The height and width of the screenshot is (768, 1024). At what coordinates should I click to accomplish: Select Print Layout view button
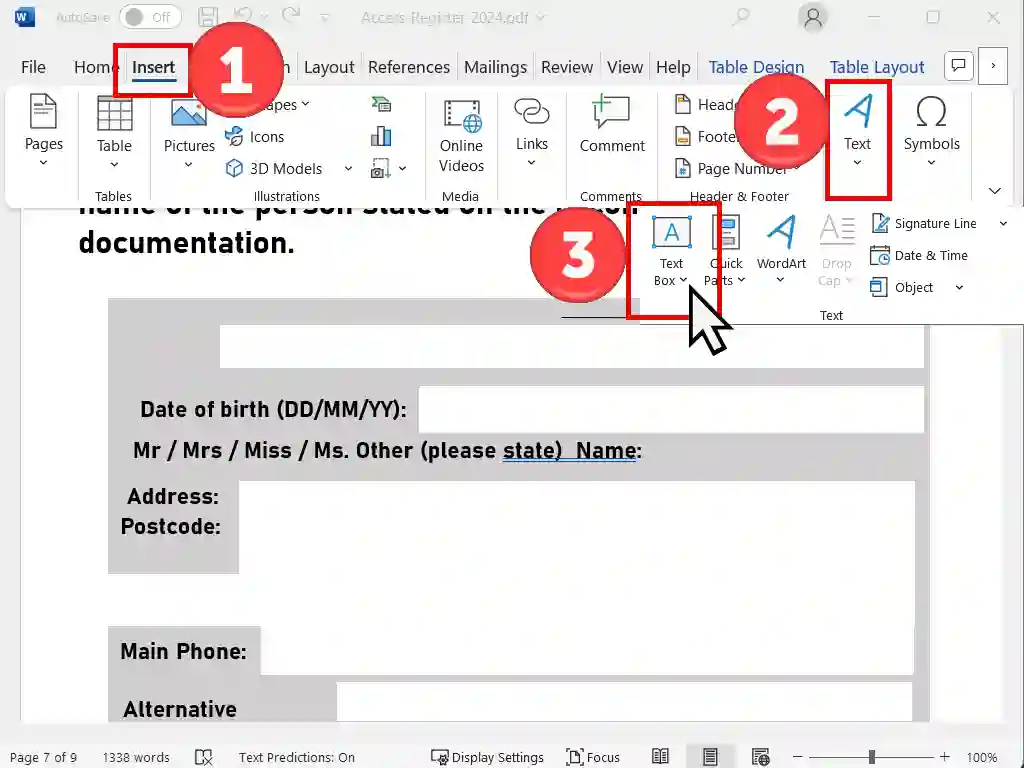pyautogui.click(x=710, y=757)
